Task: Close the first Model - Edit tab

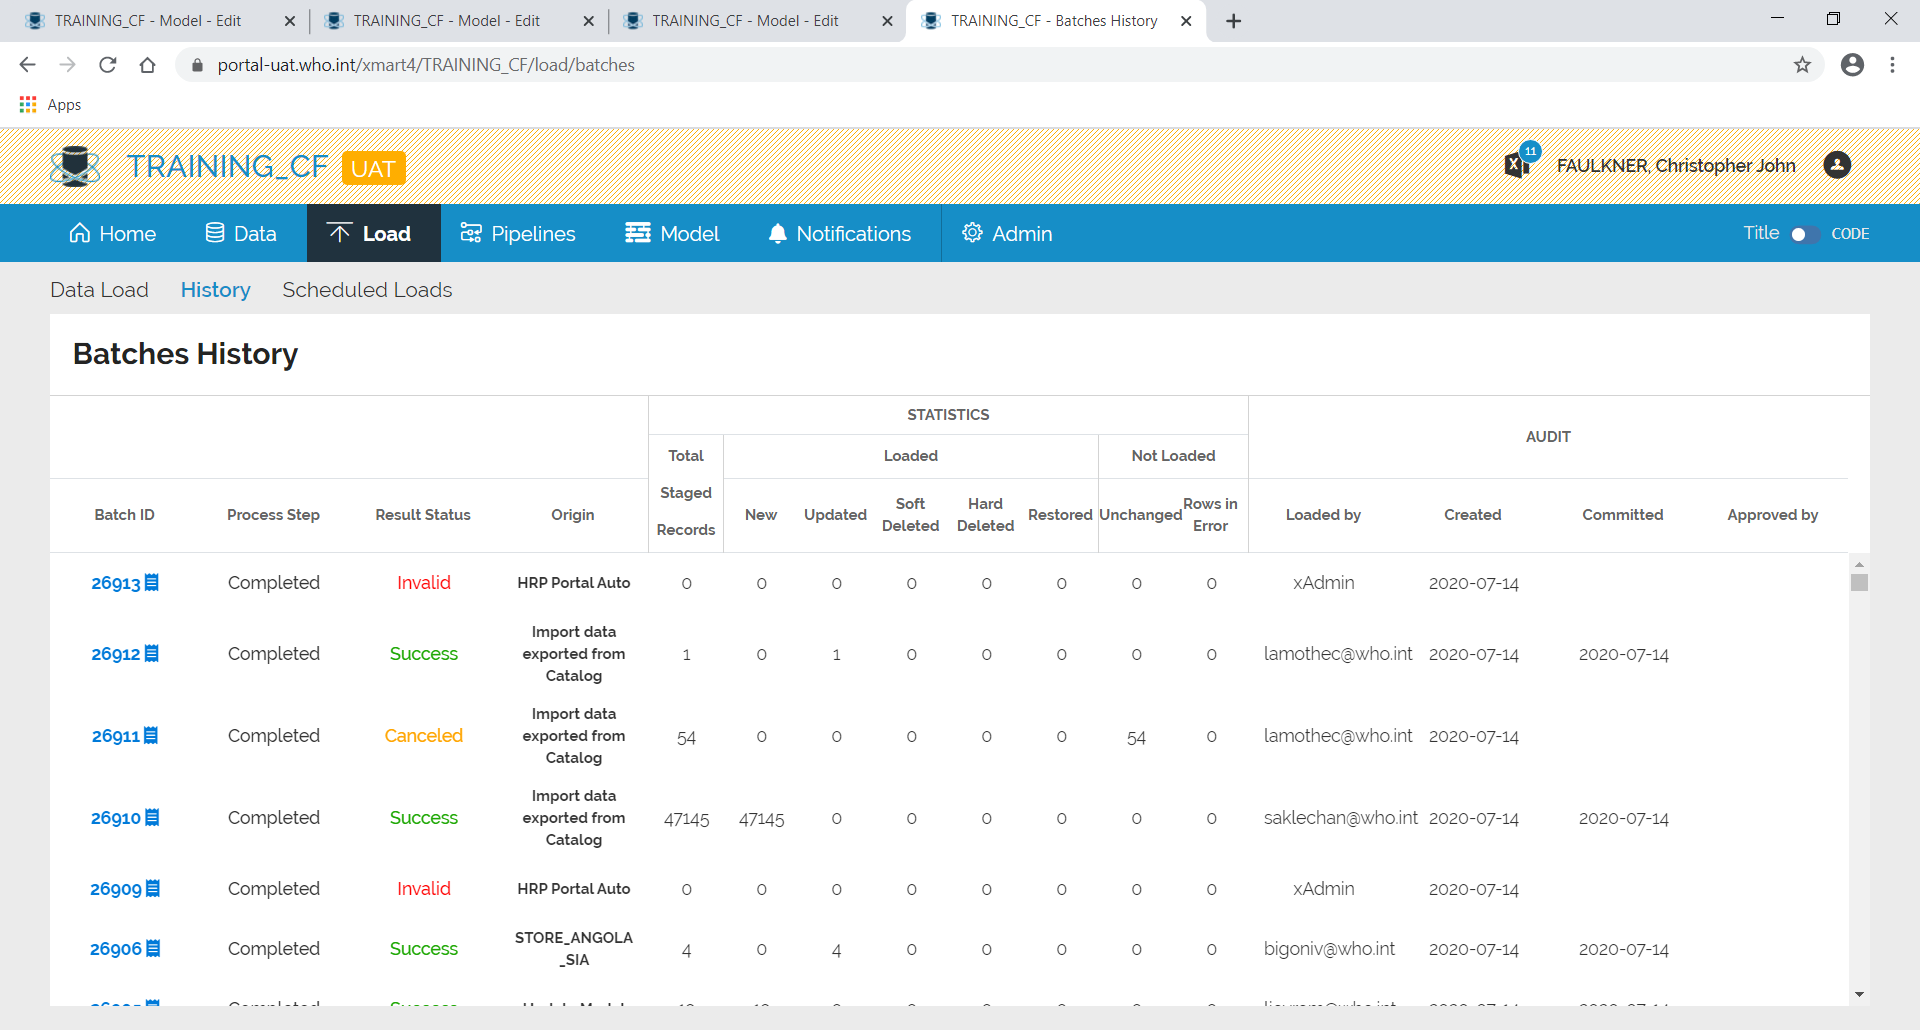Action: coord(290,21)
